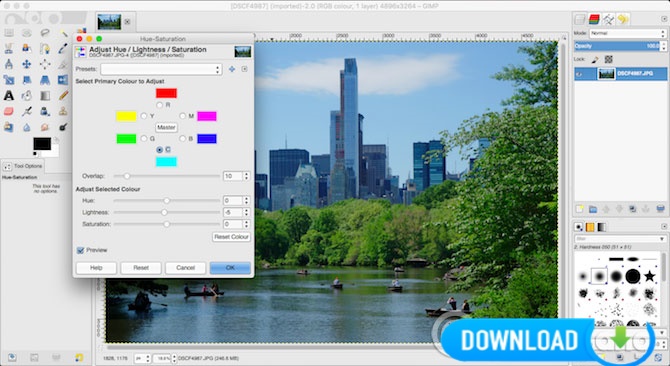Select the Paths tool

pyautogui.click(x=45, y=48)
